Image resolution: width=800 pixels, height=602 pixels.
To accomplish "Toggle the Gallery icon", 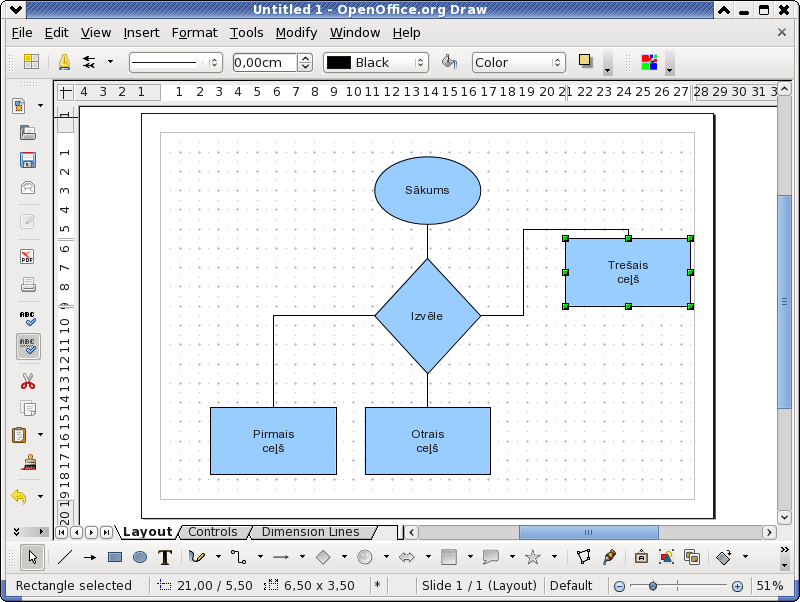I will pyautogui.click(x=692, y=557).
